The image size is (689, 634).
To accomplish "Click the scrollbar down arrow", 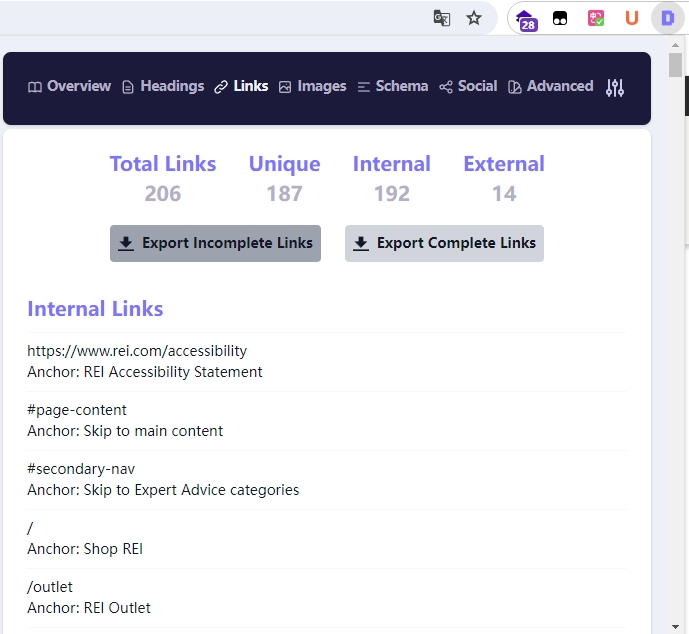I will [675, 627].
